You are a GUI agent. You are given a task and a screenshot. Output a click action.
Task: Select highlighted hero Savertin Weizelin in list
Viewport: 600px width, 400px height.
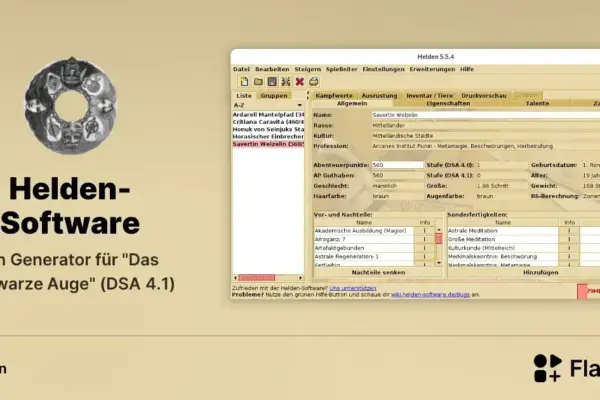tap(268, 144)
